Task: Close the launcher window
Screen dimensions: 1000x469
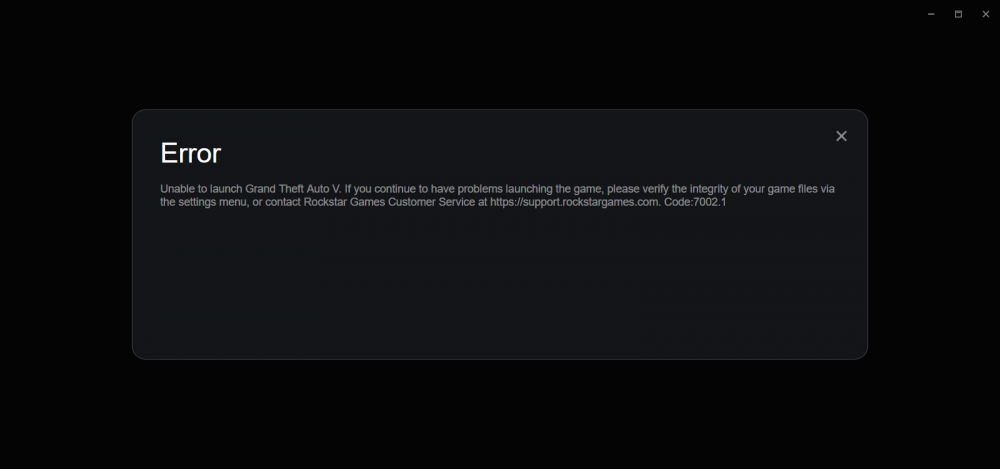Action: coord(985,14)
